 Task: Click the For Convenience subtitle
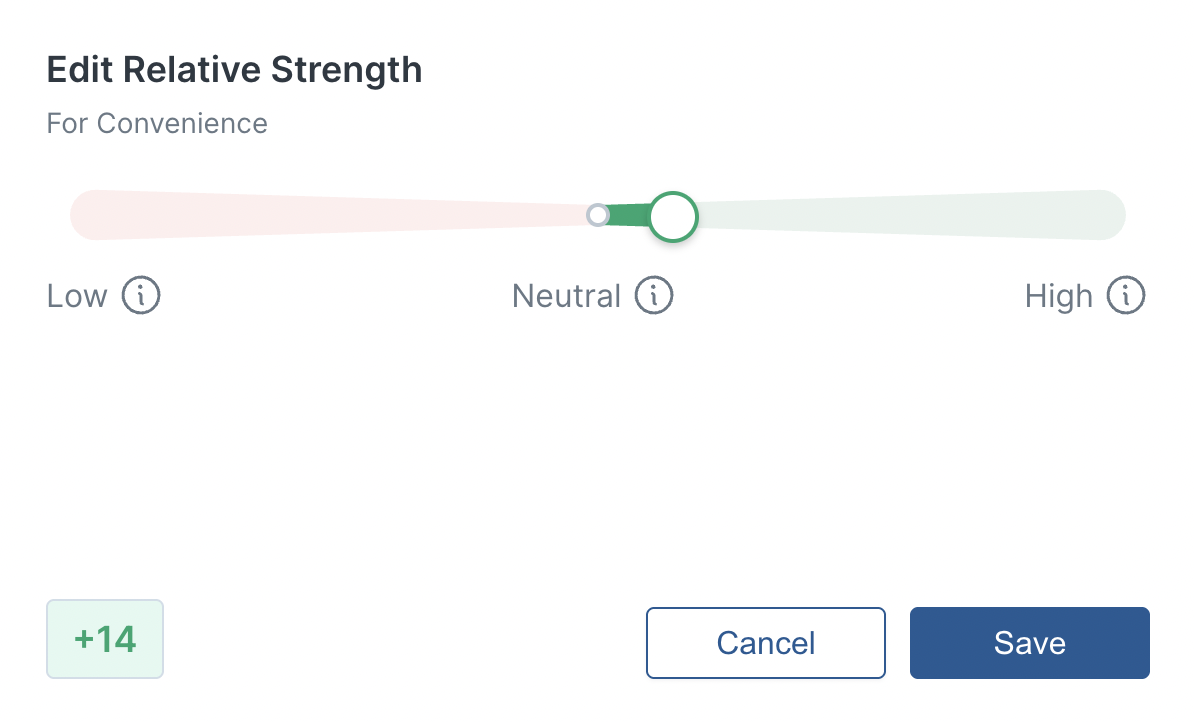tap(157, 123)
